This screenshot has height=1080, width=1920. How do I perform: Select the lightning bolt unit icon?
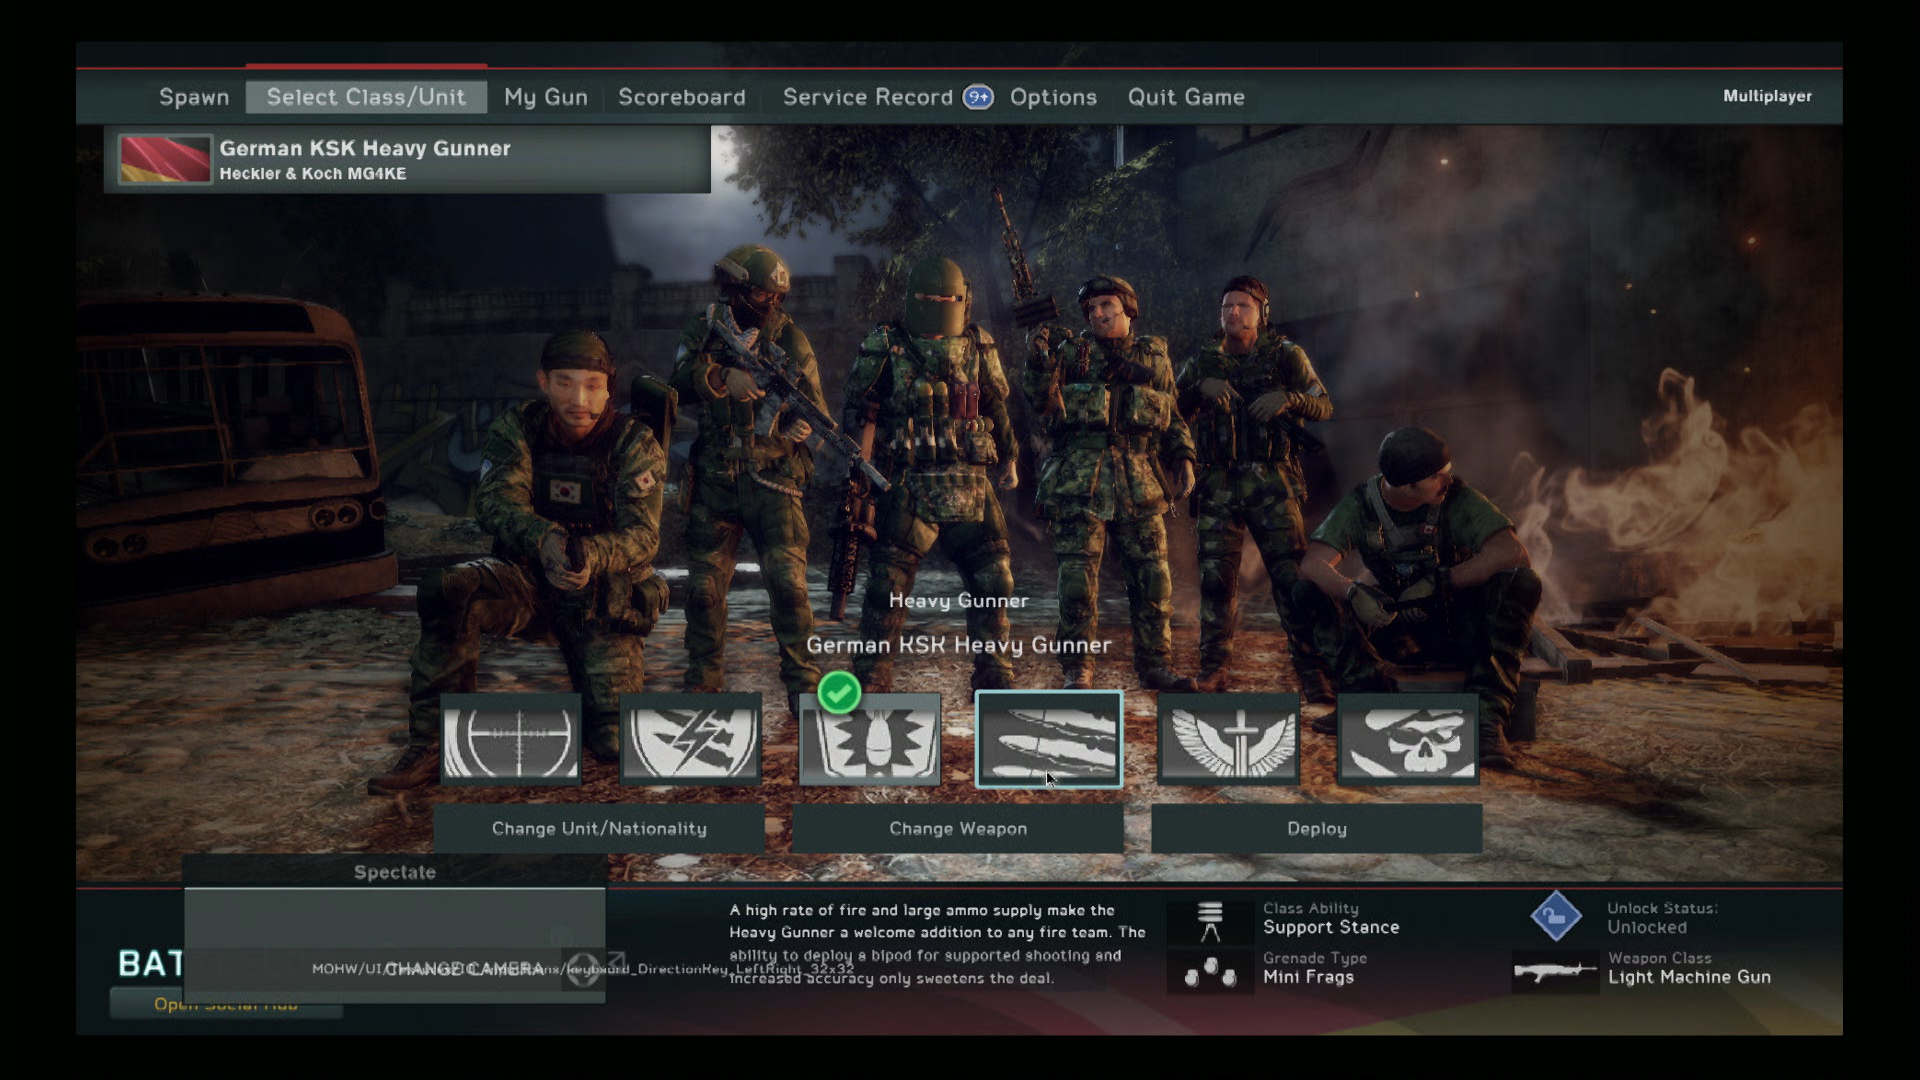[690, 740]
